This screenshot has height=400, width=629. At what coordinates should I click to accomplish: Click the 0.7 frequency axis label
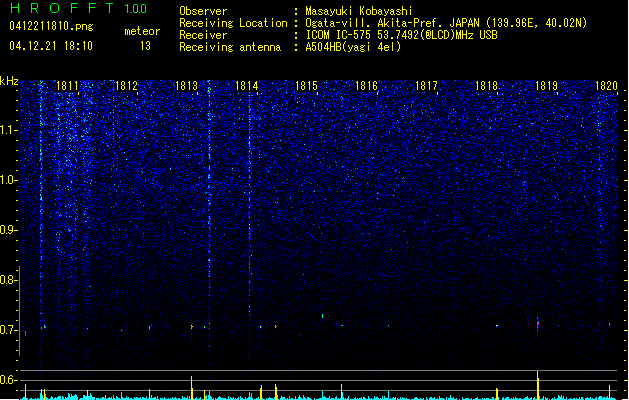(9, 330)
